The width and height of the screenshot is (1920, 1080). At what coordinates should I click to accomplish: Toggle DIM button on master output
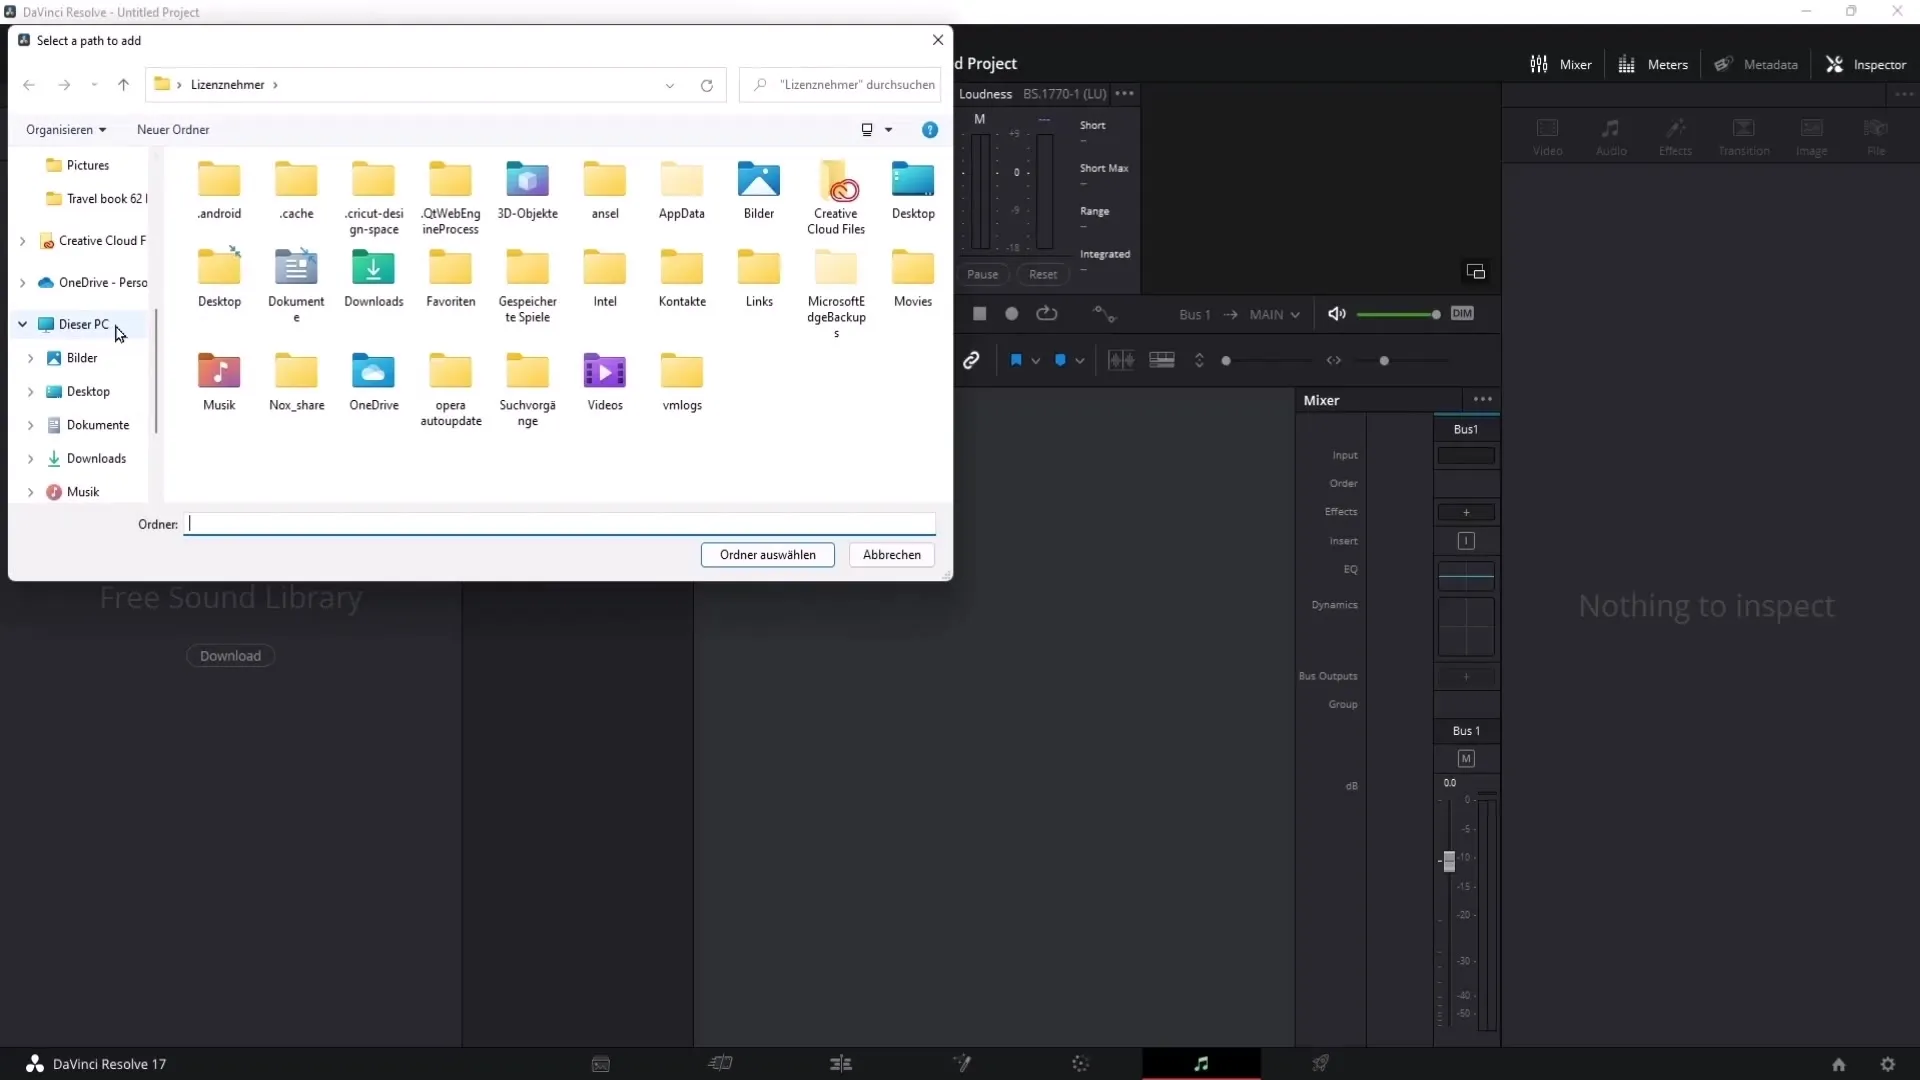(x=1461, y=313)
